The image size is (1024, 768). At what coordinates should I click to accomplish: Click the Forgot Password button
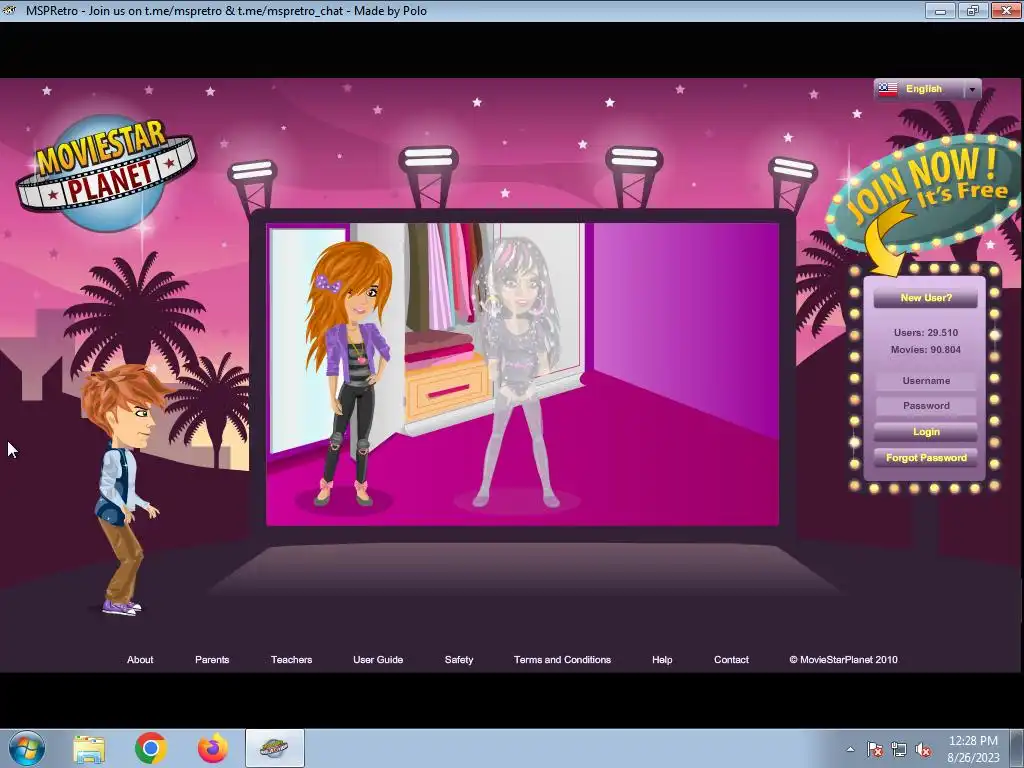point(925,458)
